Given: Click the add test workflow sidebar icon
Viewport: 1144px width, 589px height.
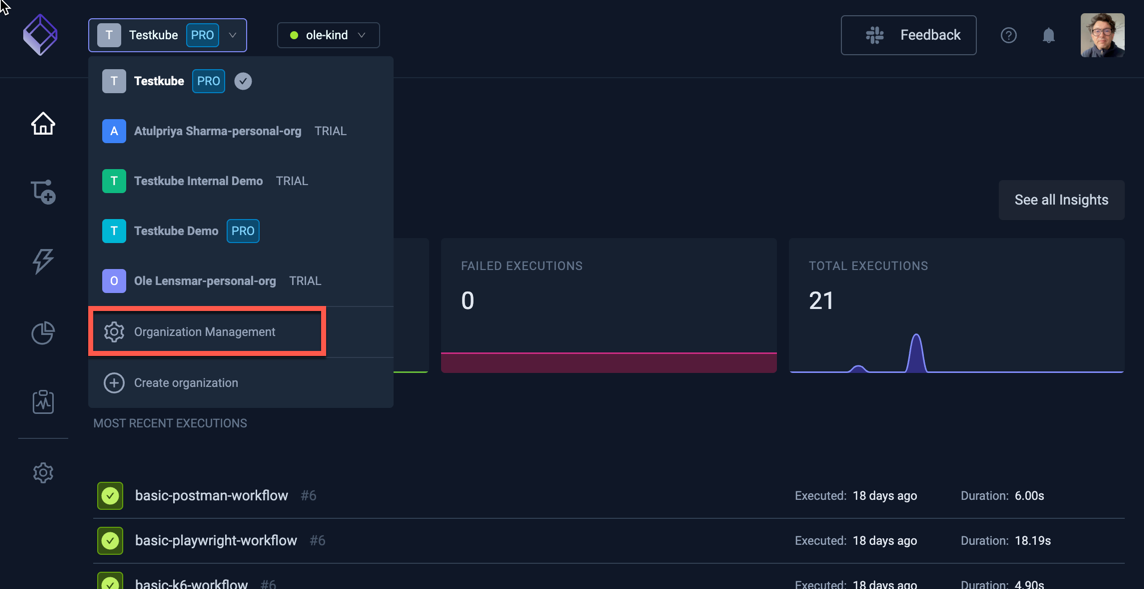Looking at the screenshot, I should pos(43,192).
